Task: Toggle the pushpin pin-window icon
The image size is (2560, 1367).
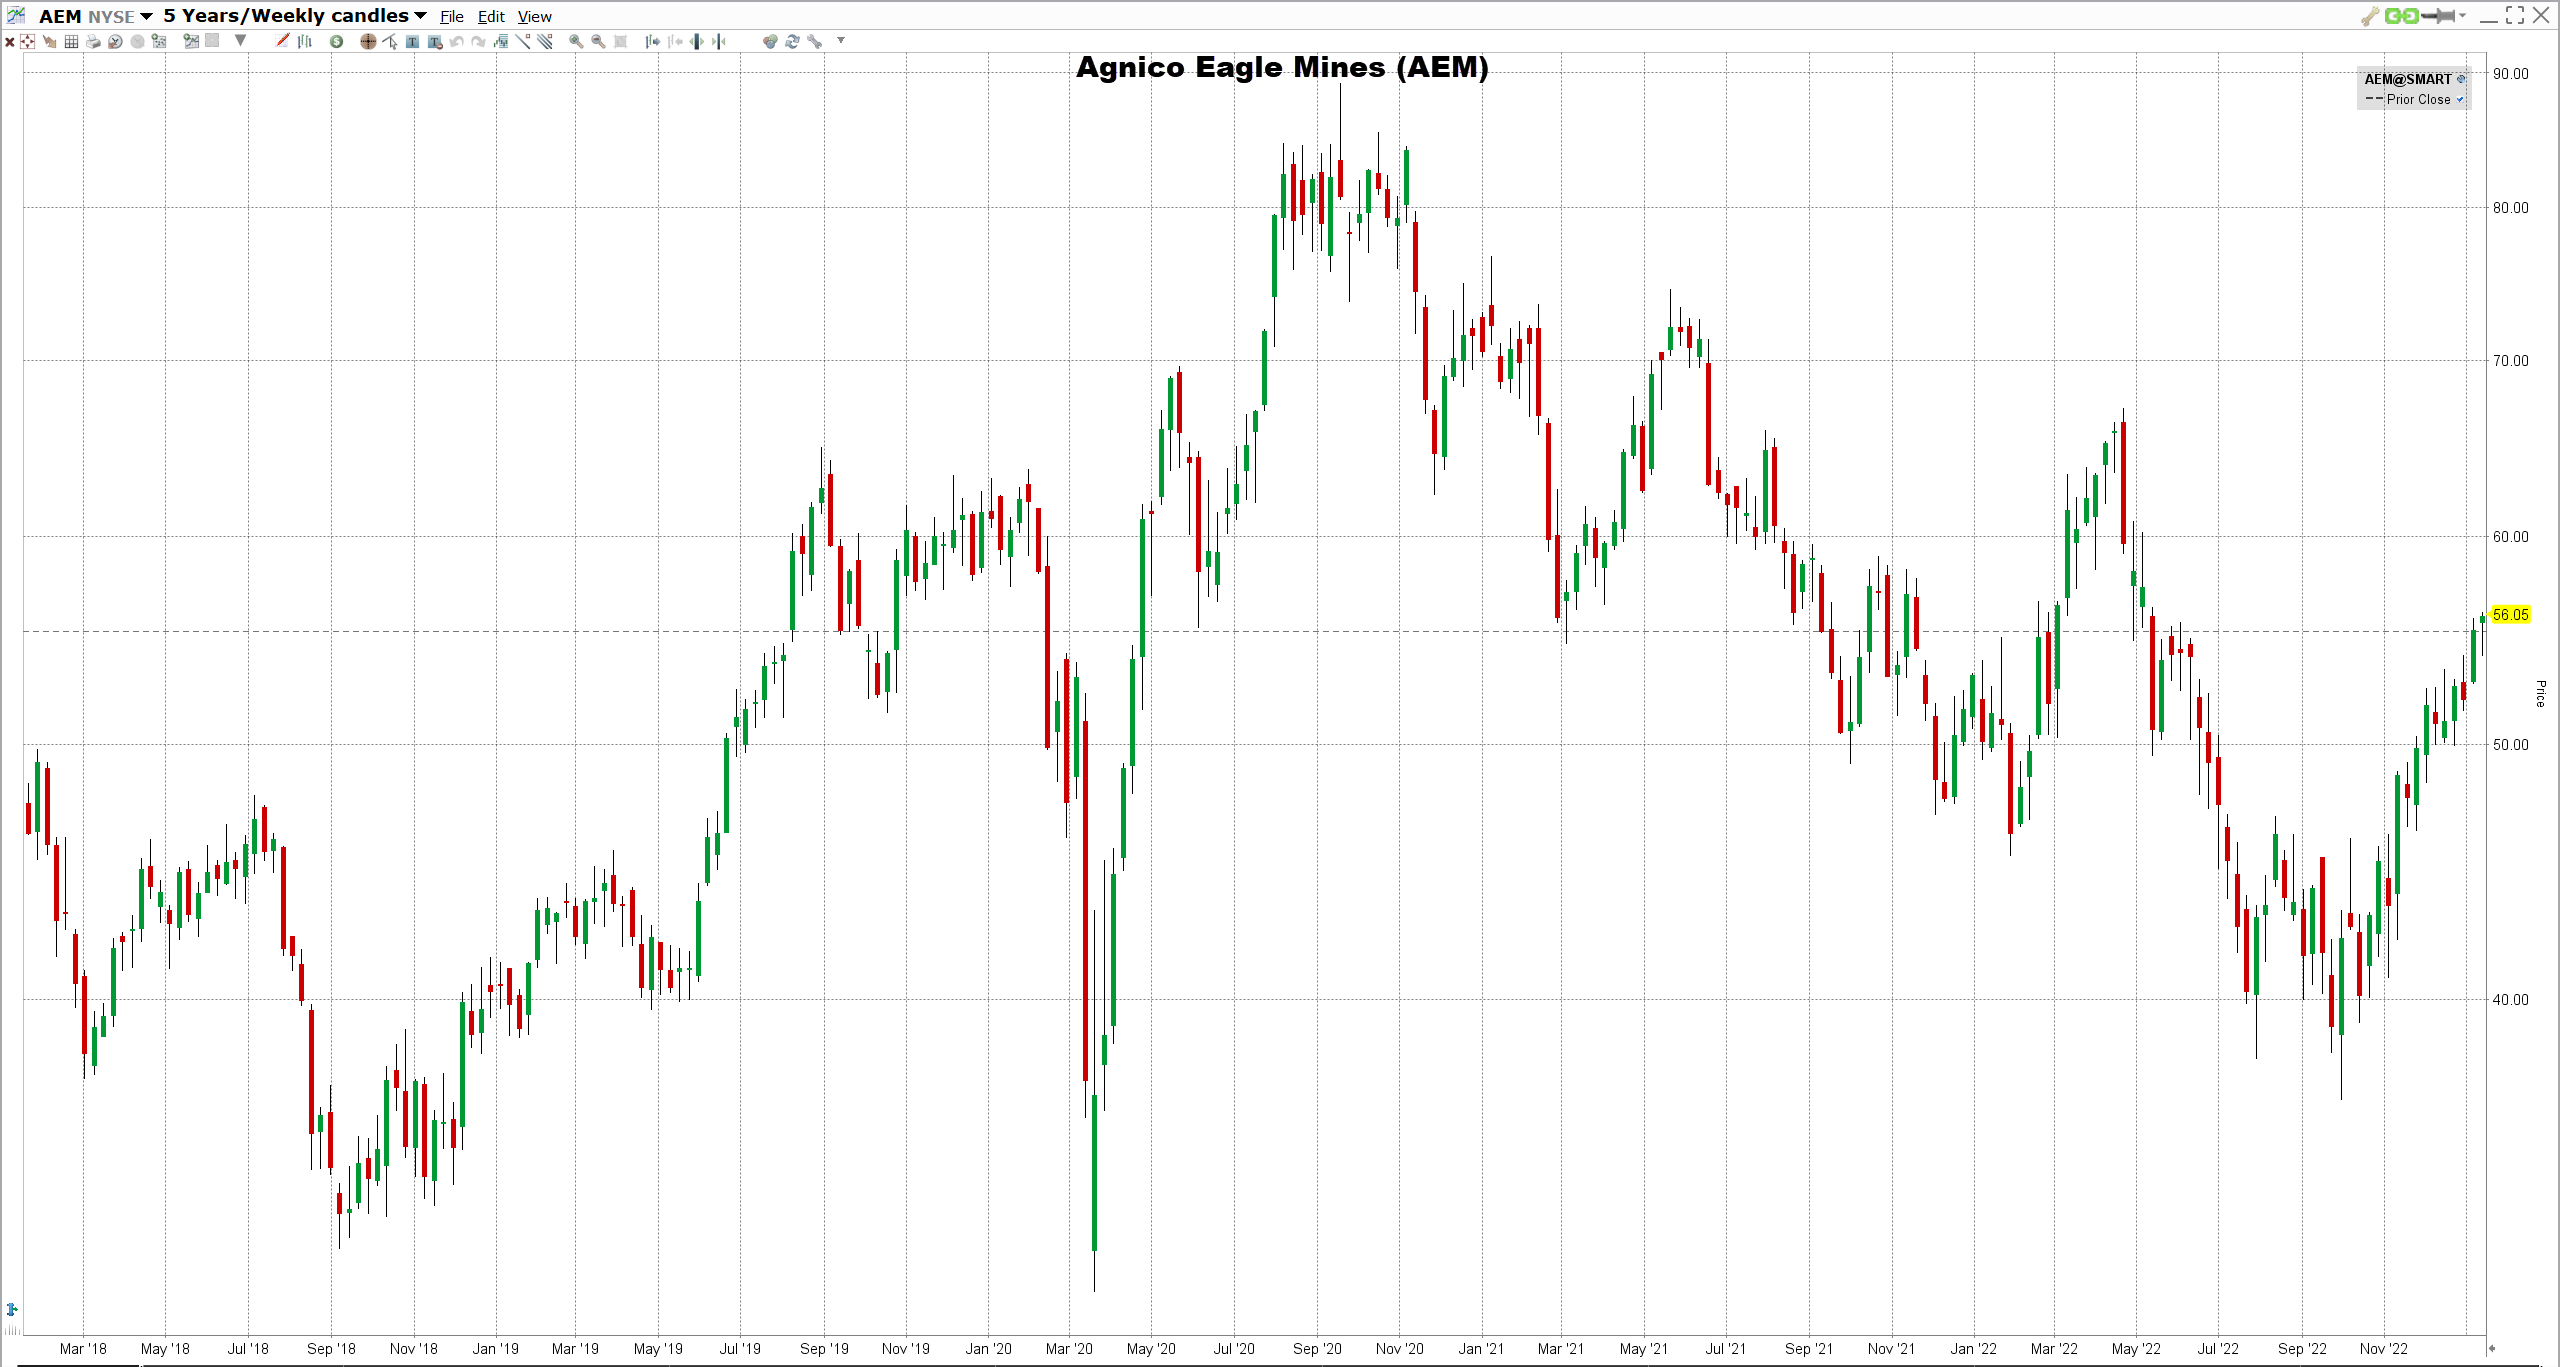Action: pyautogui.click(x=2440, y=15)
